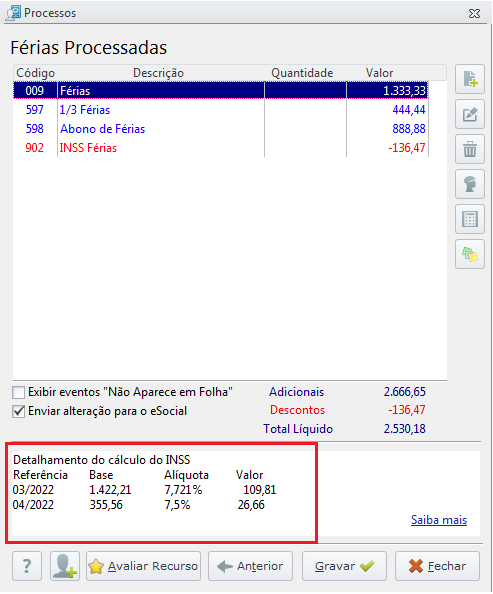Viewport: 493px width, 594px height.
Task: Select the 009 Férias row
Action: 221,91
